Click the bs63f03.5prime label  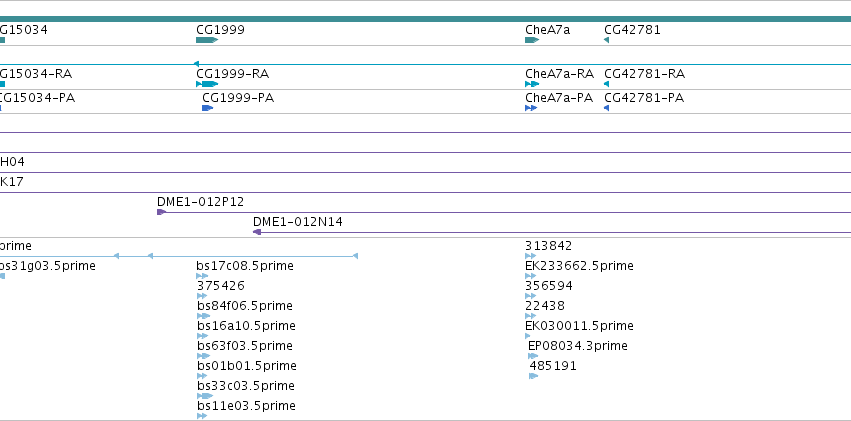coord(245,346)
